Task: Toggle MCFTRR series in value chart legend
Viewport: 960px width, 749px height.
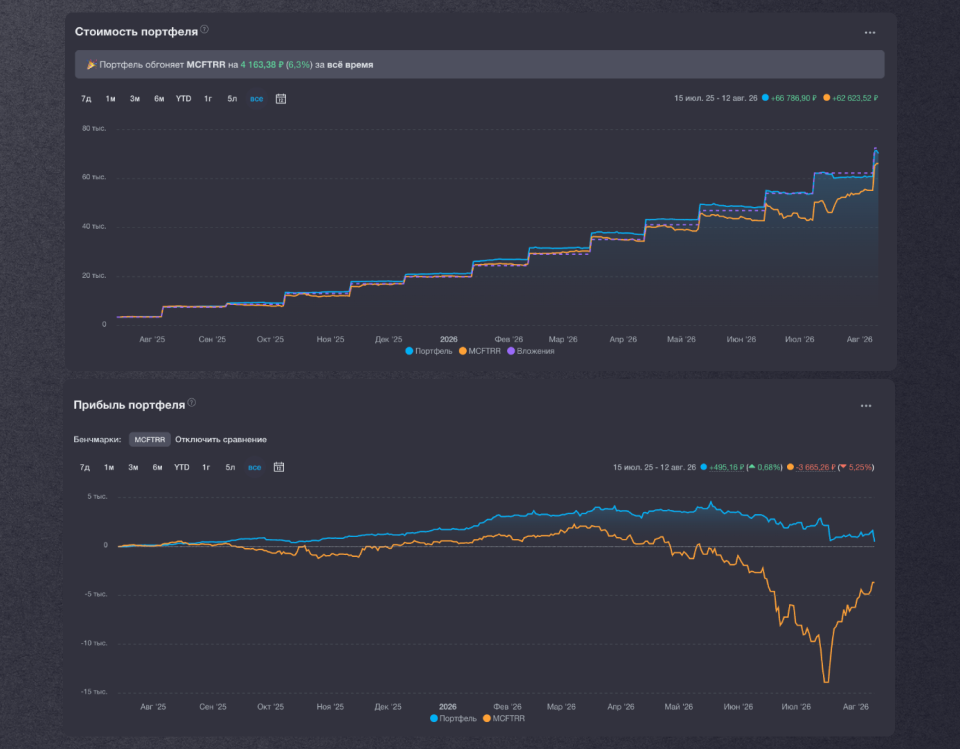Action: click(x=480, y=351)
